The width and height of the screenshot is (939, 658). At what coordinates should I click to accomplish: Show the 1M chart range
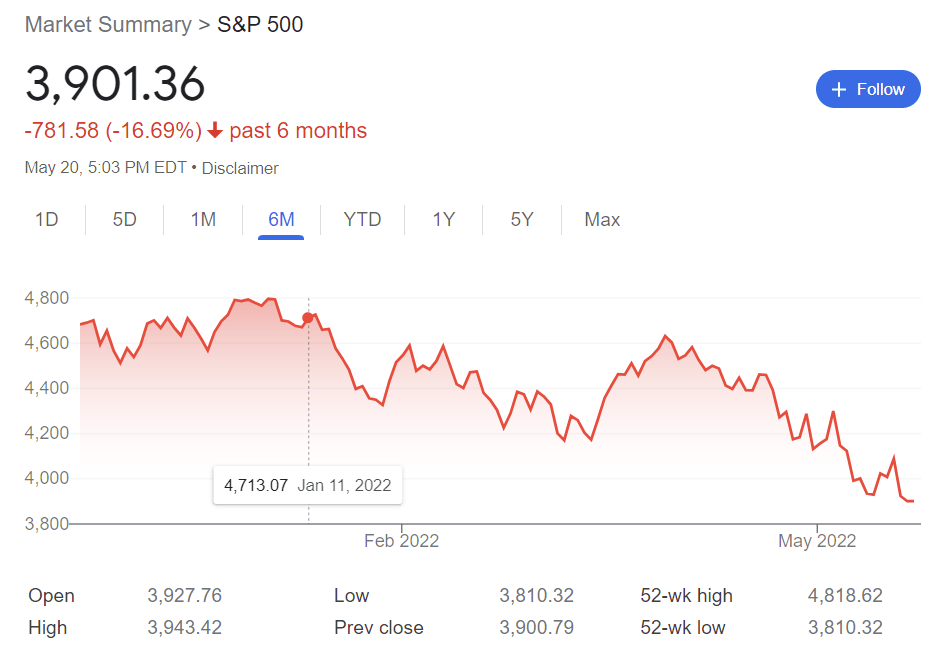click(x=203, y=219)
